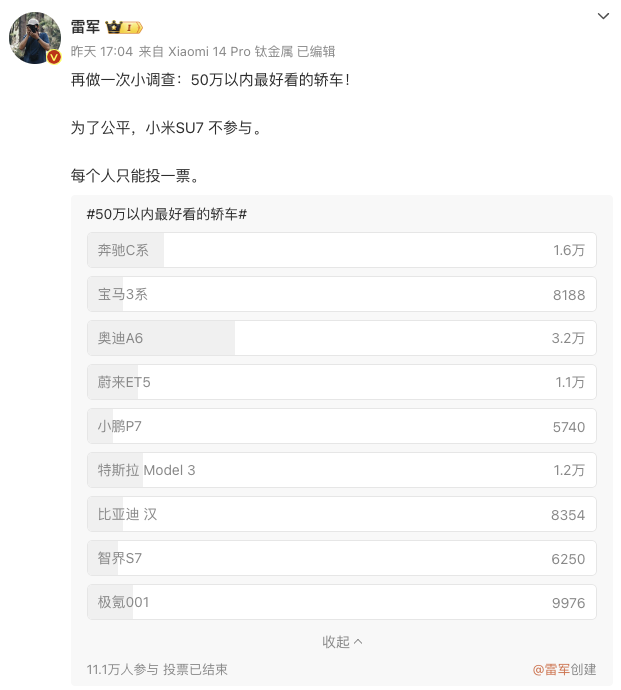Screen dimensions: 621x690
Task: Click the Xiaomi 14 Pro 钛金属 source link
Action: (x=231, y=51)
